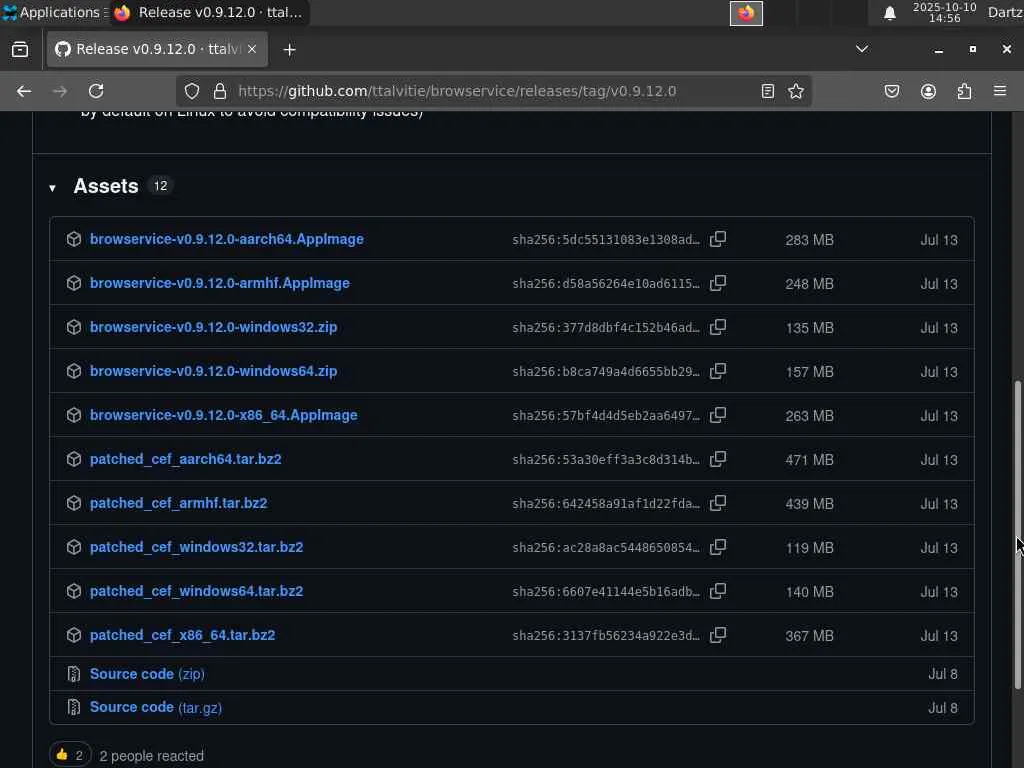Go back with the browser back arrow
This screenshot has height=768, width=1024.
[24, 91]
